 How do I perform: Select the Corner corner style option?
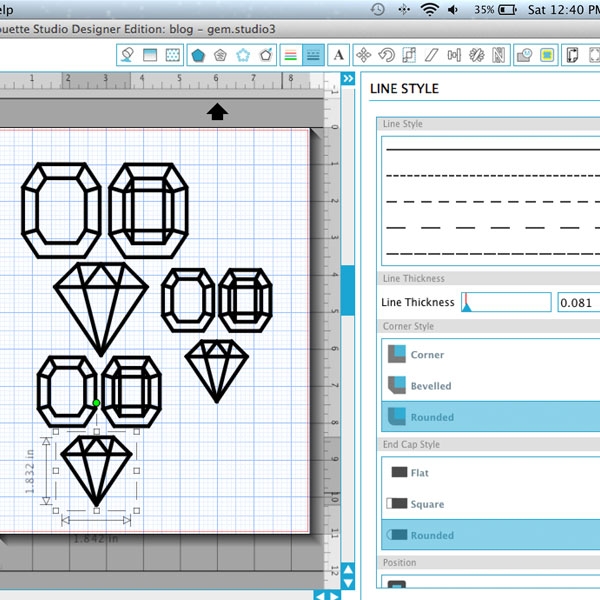[491, 354]
